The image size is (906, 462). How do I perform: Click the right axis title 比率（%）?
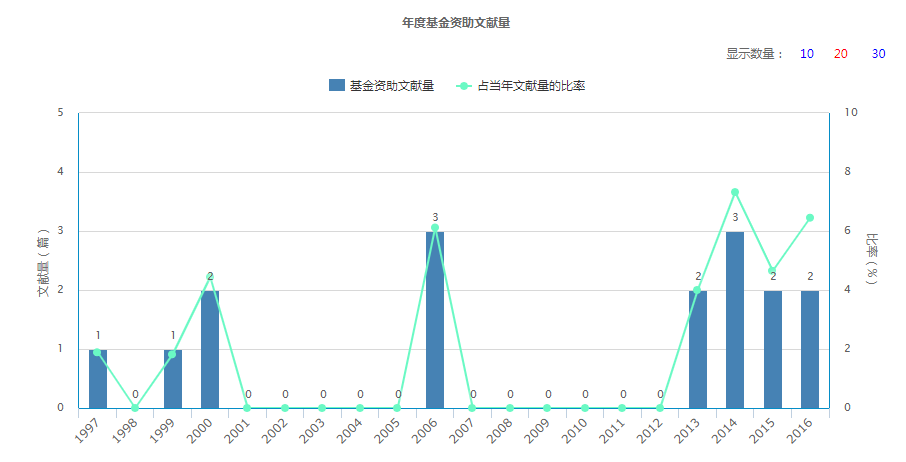871,259
